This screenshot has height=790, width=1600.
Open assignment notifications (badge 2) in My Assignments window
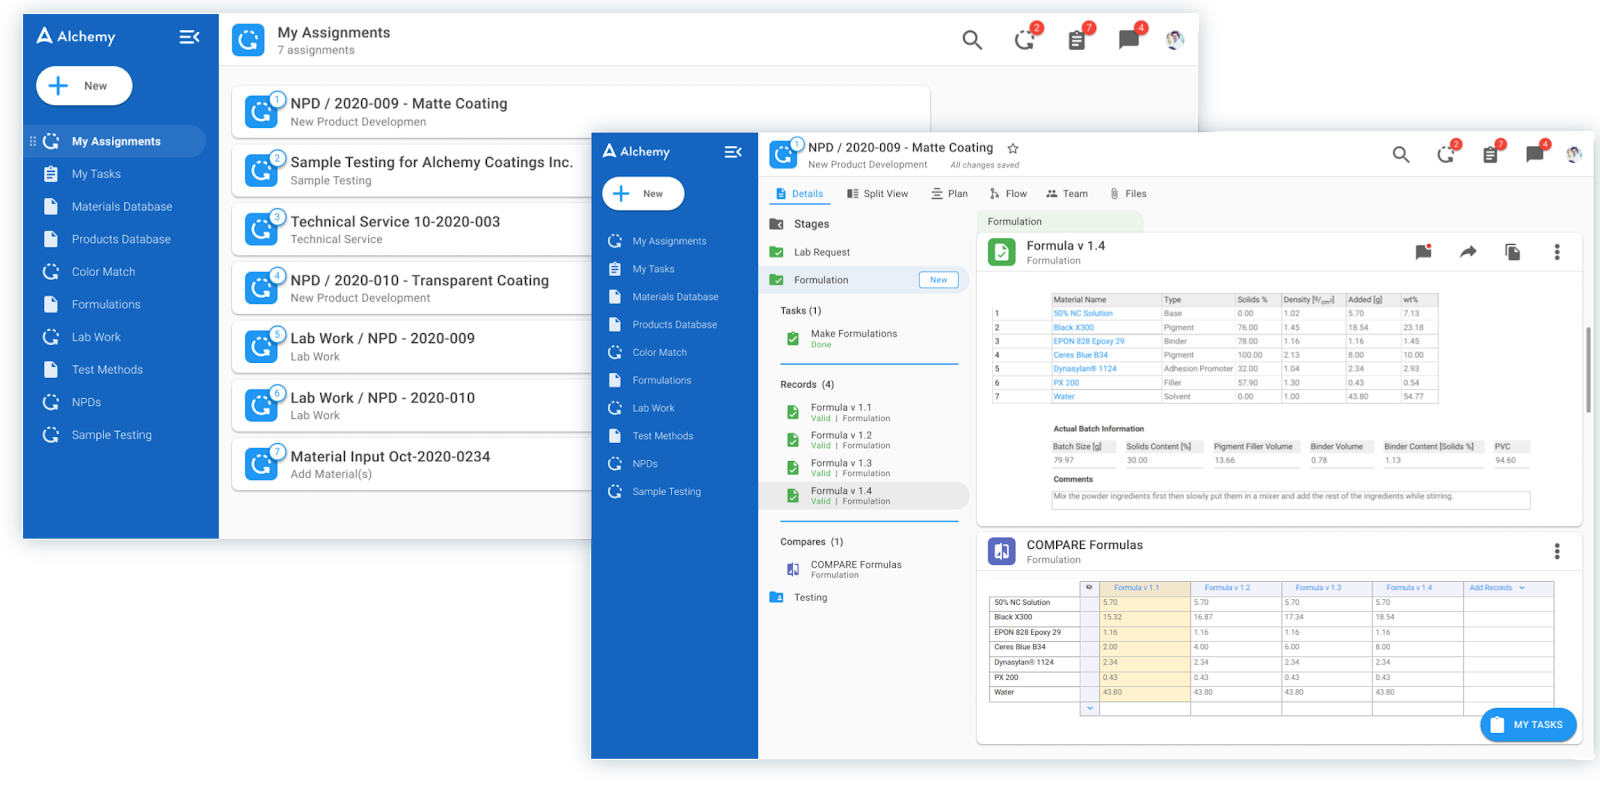click(1025, 40)
